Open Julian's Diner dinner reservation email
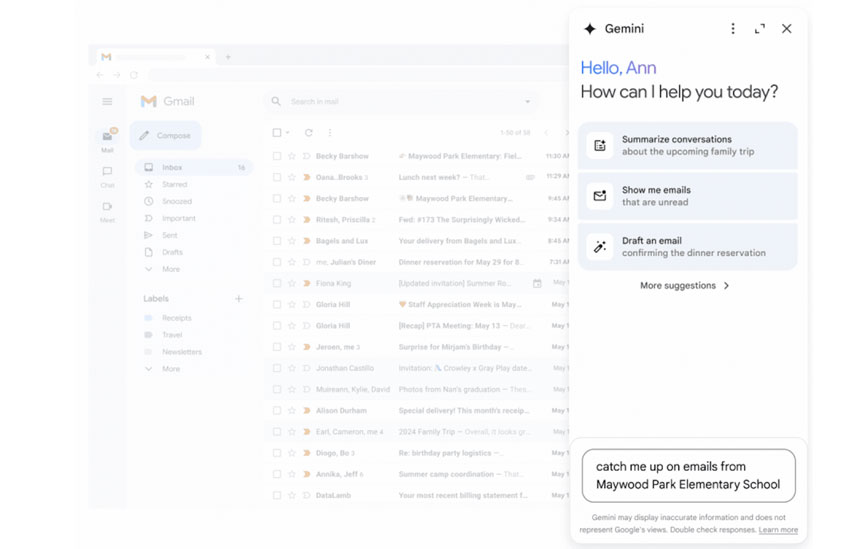The image size is (860, 549). (417, 262)
